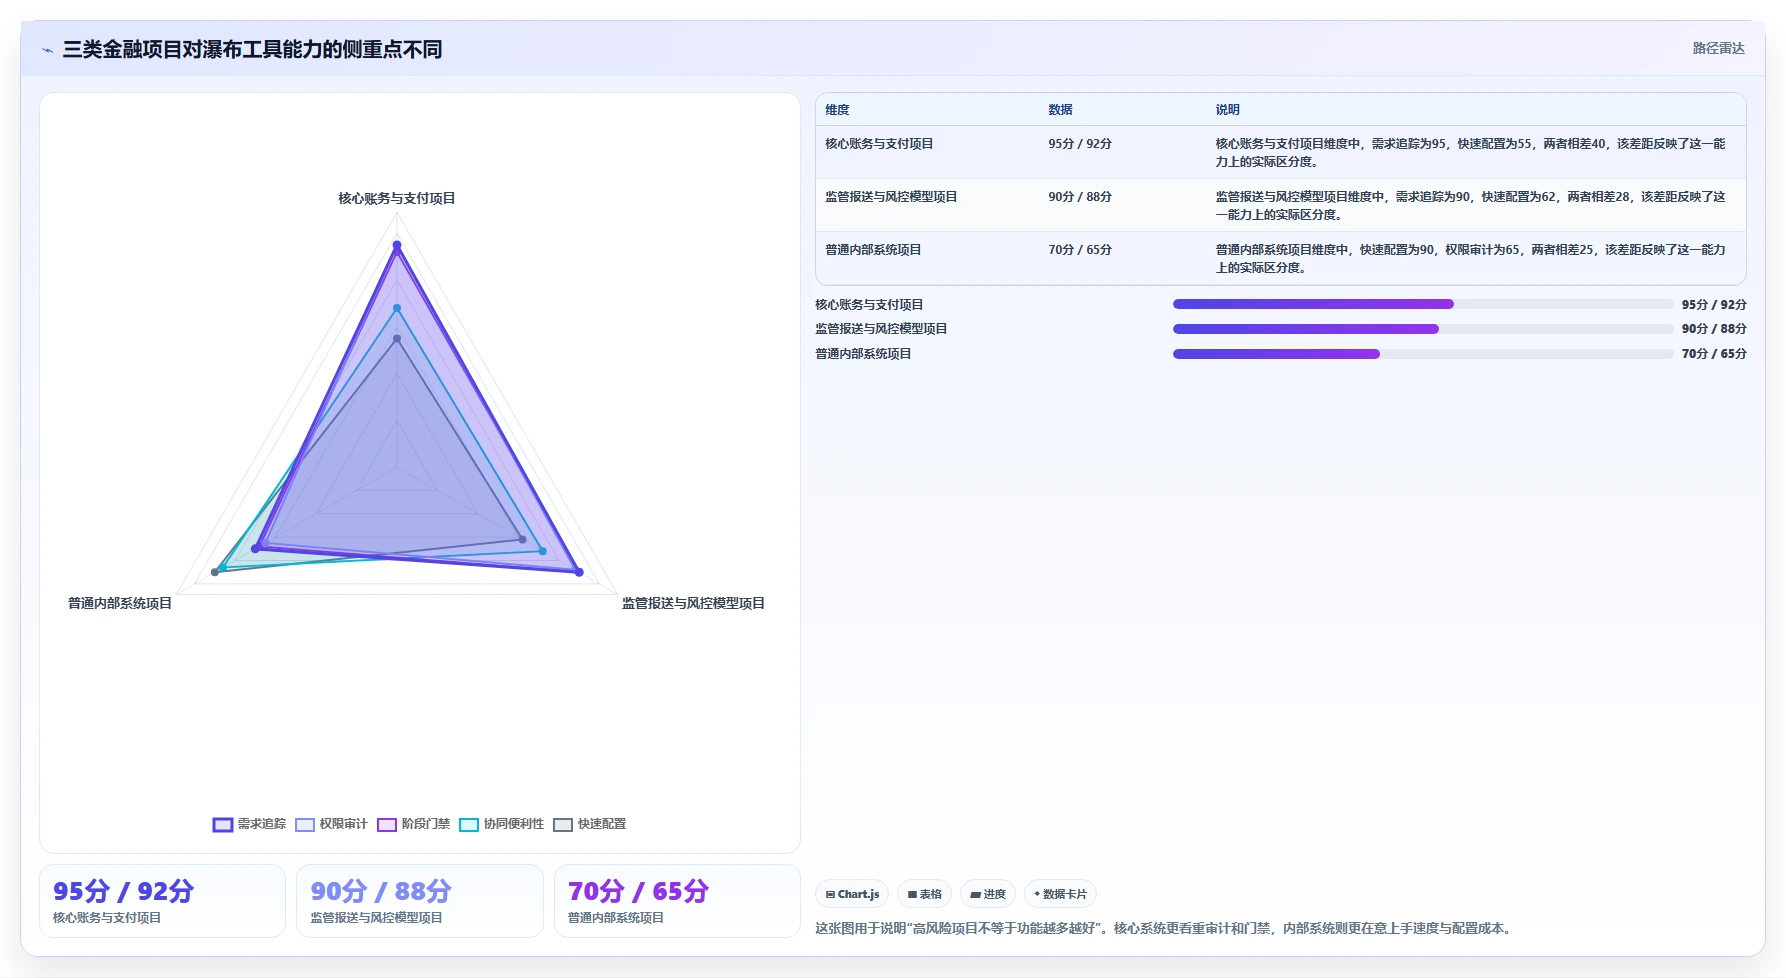Click the 维度 column header
The image size is (1786, 978).
(837, 110)
